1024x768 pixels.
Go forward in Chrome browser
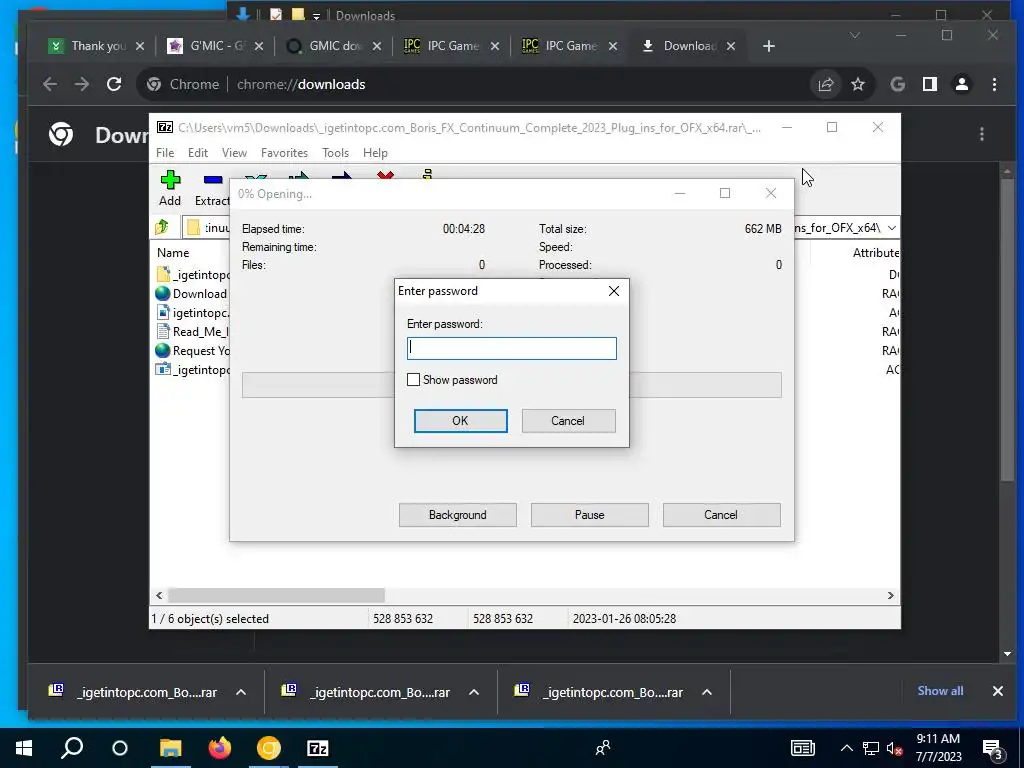82,84
